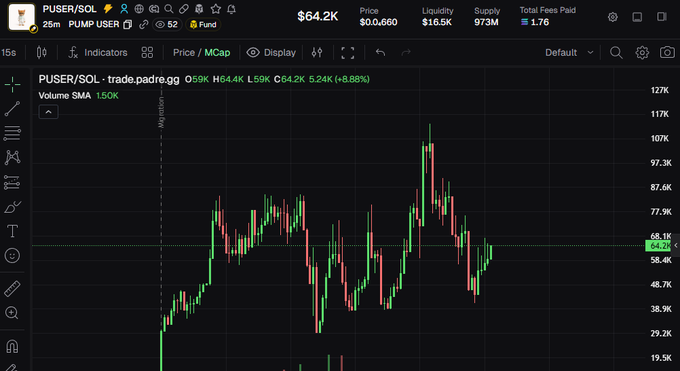Viewport: 680px width, 371px height.
Task: Copy the PUMP USER token address
Action: [x=128, y=24]
